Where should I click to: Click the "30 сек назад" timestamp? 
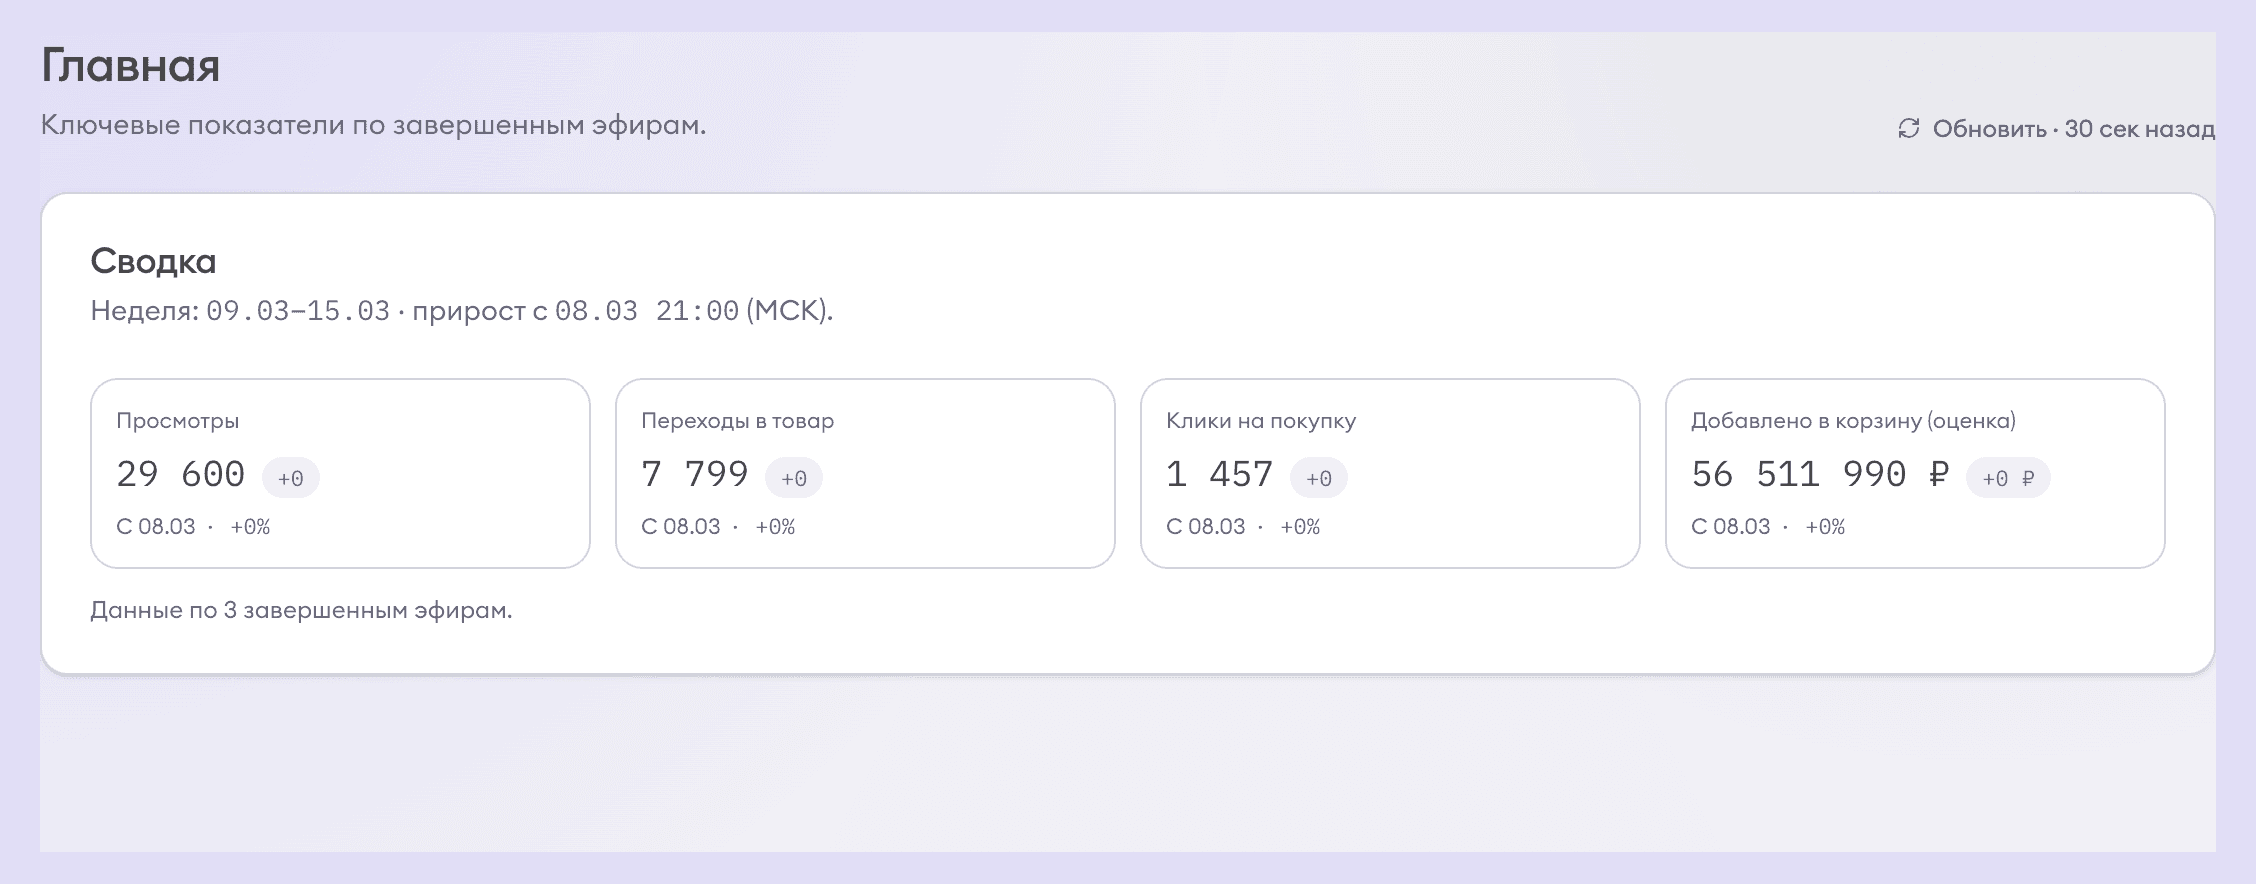click(x=2139, y=129)
